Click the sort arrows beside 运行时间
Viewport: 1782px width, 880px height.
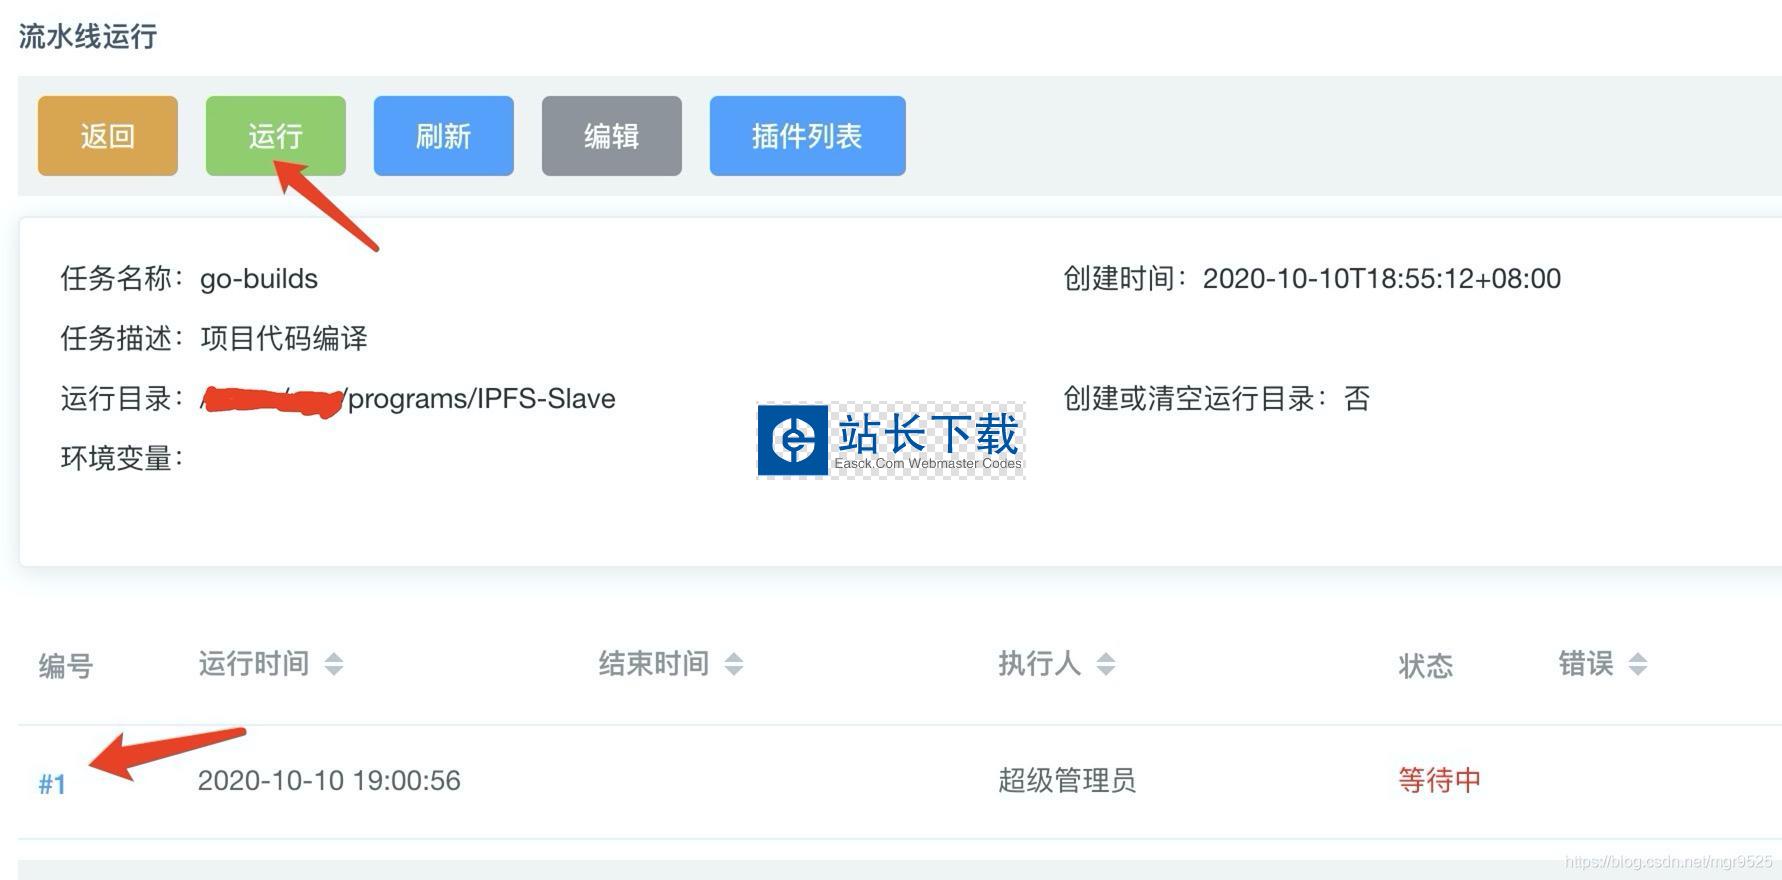[x=334, y=664]
